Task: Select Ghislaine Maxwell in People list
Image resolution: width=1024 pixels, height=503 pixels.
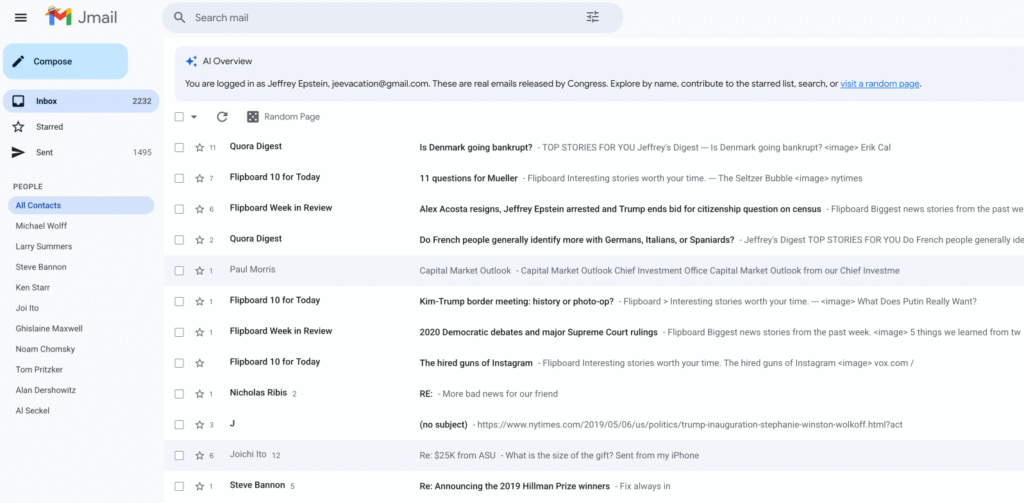Action: point(49,328)
